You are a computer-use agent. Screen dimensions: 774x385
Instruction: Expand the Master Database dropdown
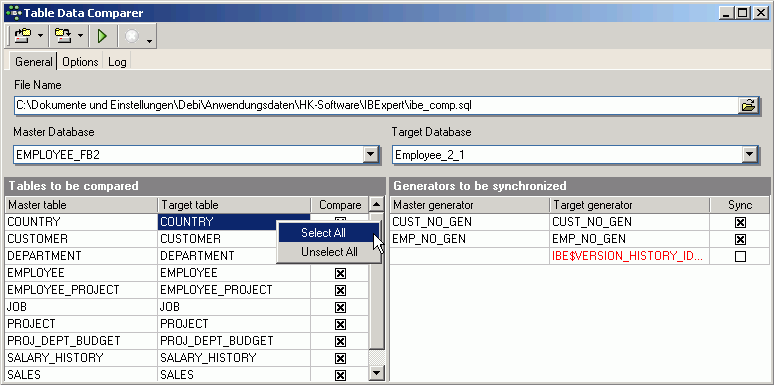click(x=370, y=155)
